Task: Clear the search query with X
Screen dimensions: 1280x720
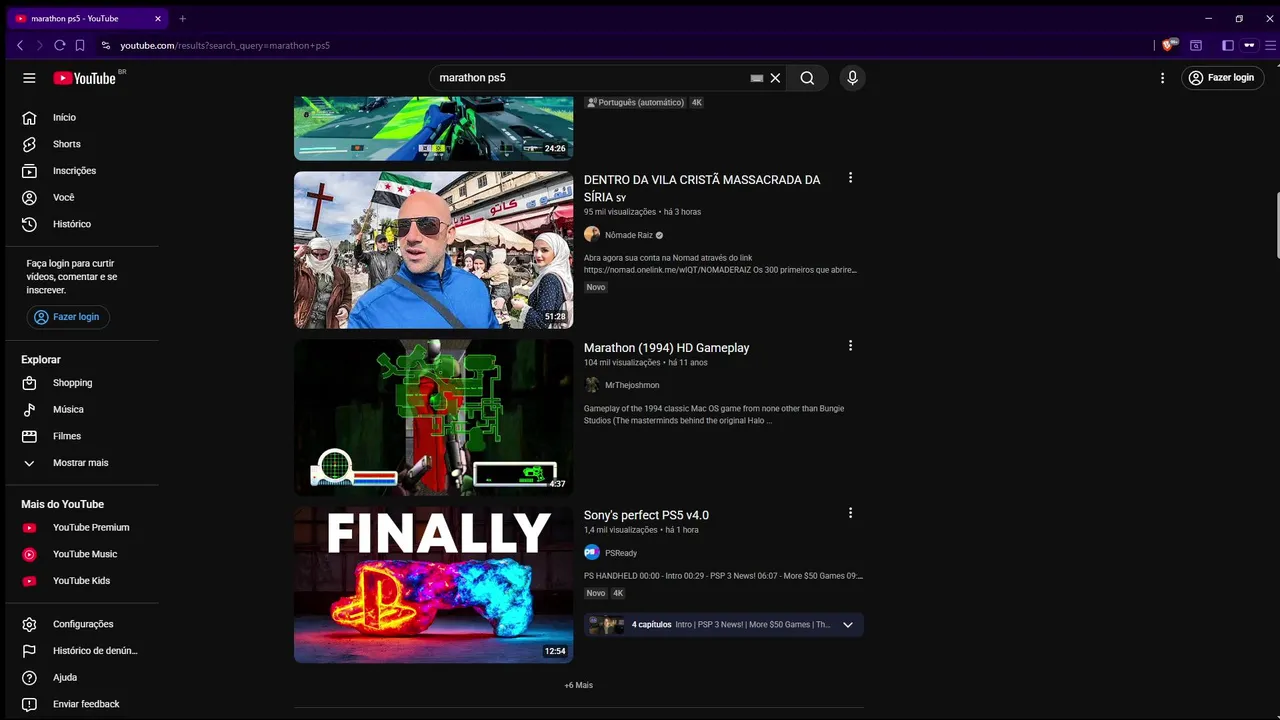Action: [x=775, y=78]
